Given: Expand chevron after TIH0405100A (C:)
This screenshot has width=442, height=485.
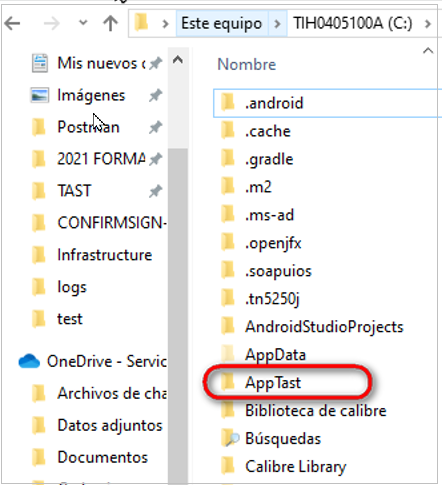Looking at the screenshot, I should [428, 24].
